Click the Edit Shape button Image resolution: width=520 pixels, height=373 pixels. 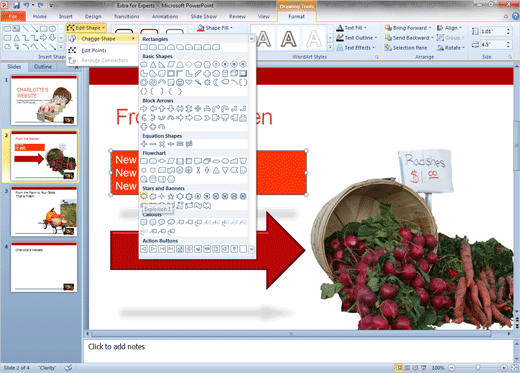pos(86,28)
